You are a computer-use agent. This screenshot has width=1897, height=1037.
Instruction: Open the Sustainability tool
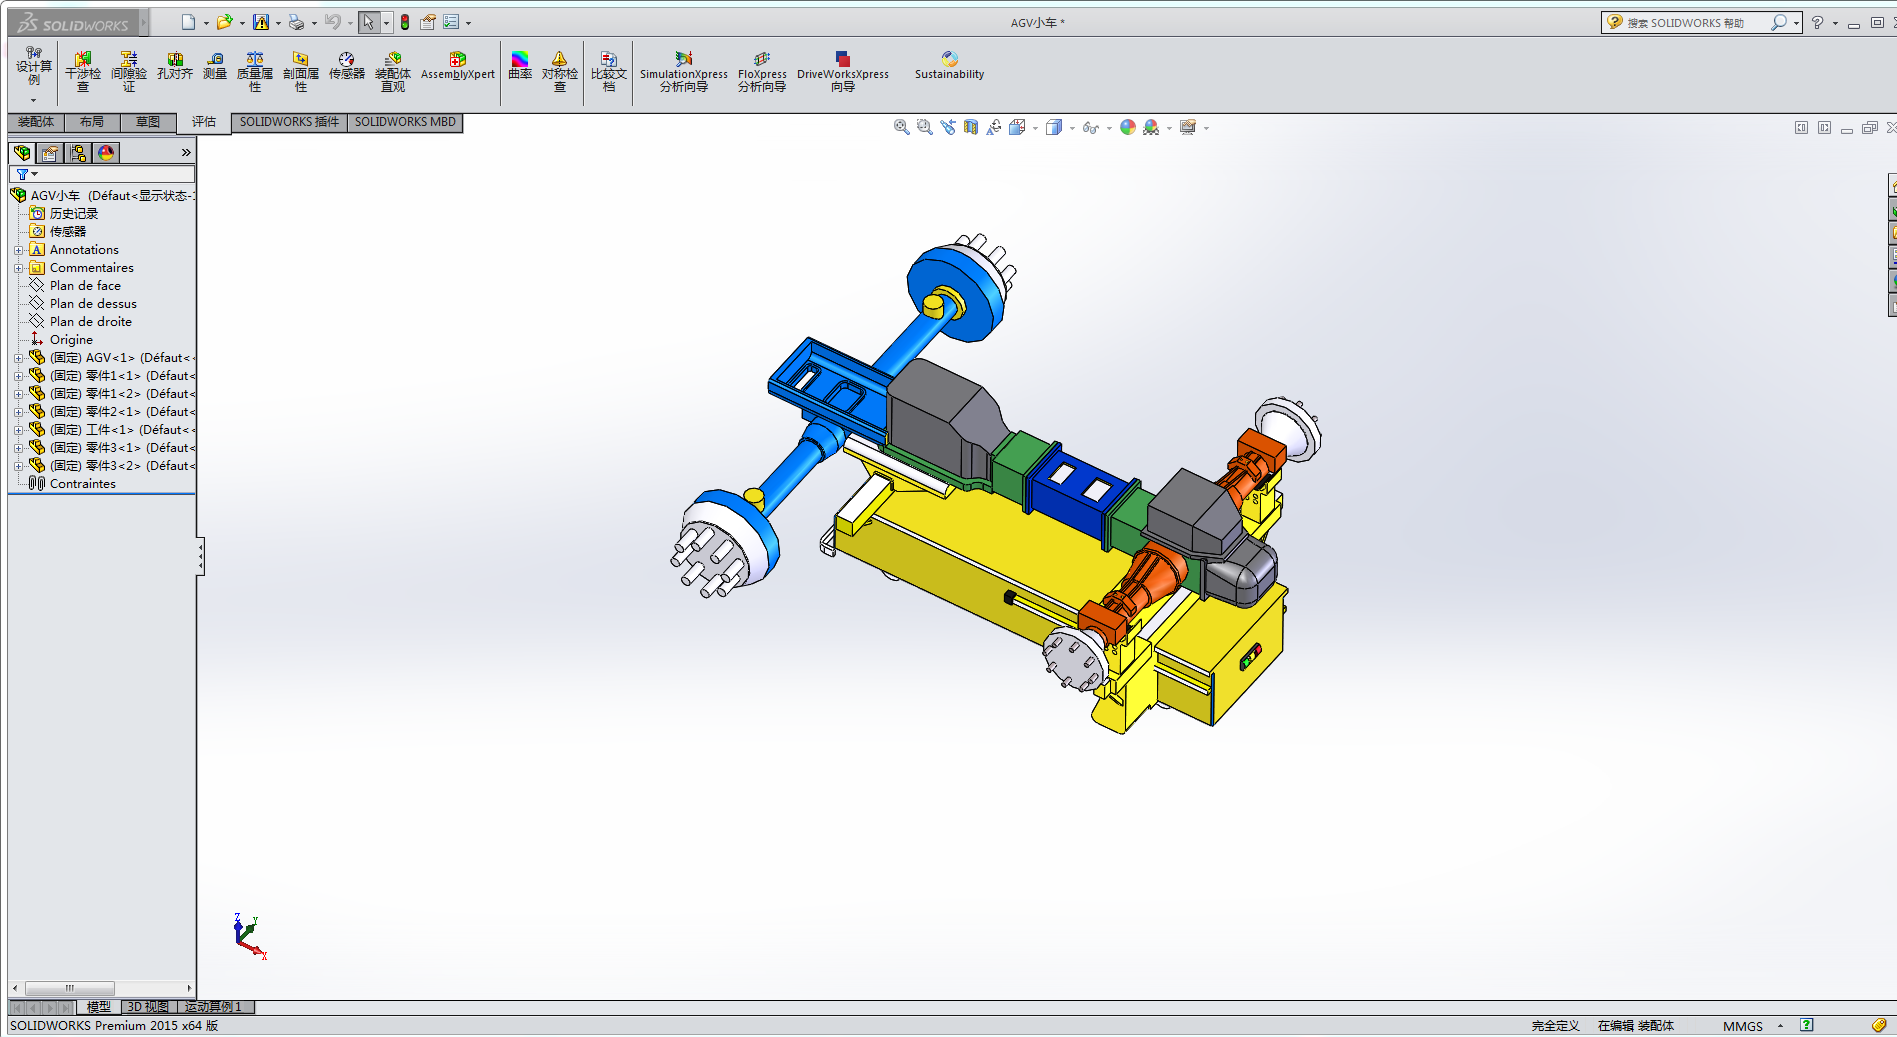[x=949, y=66]
